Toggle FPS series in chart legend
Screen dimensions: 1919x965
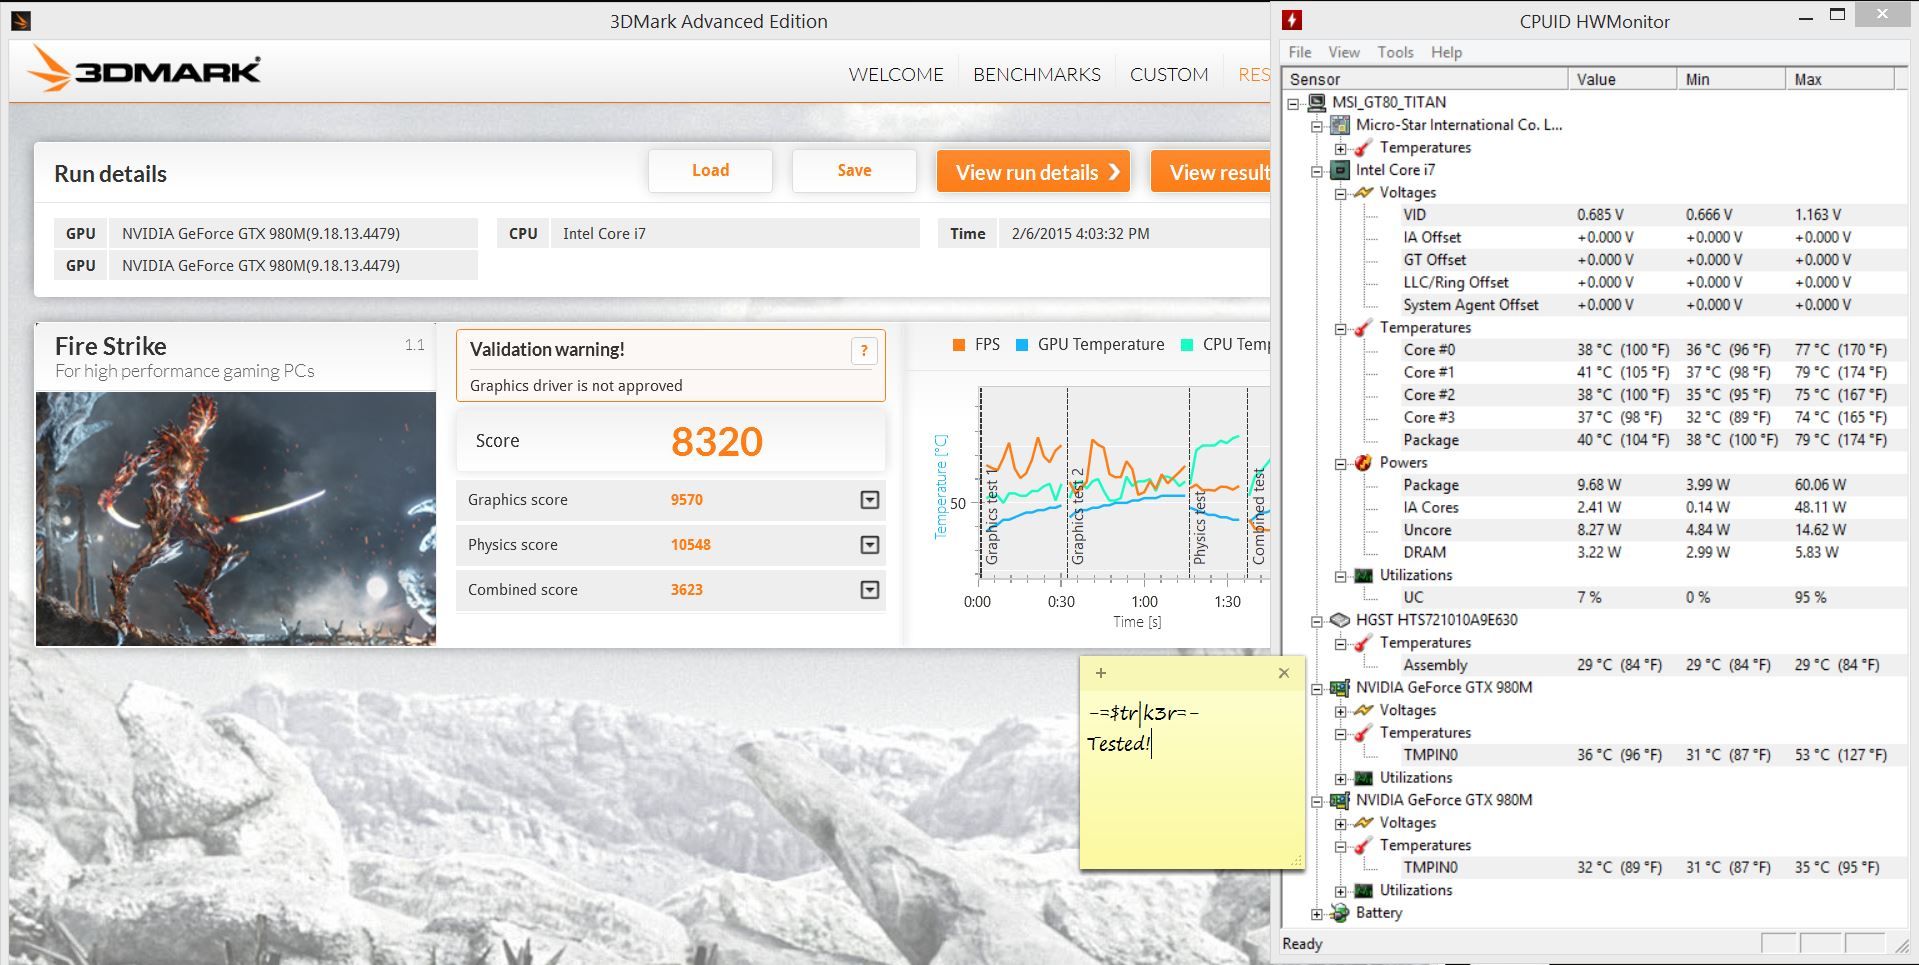tap(976, 344)
